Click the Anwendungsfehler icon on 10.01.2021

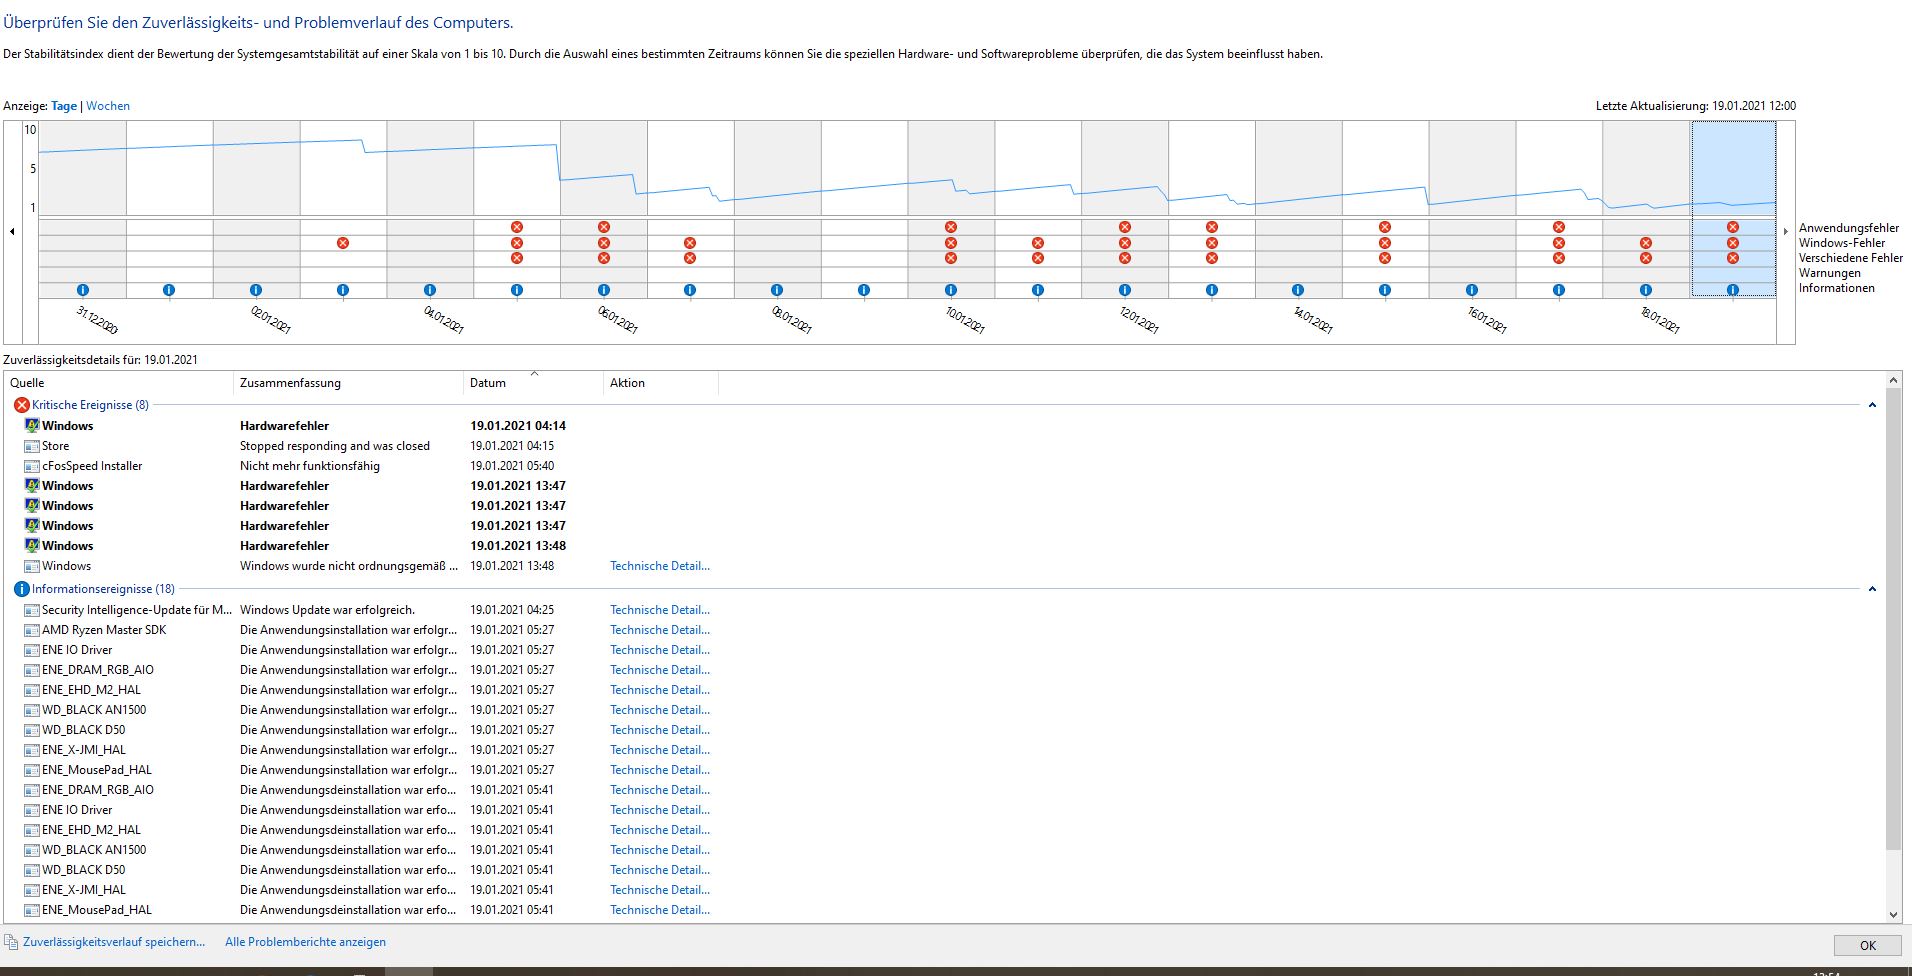point(951,227)
